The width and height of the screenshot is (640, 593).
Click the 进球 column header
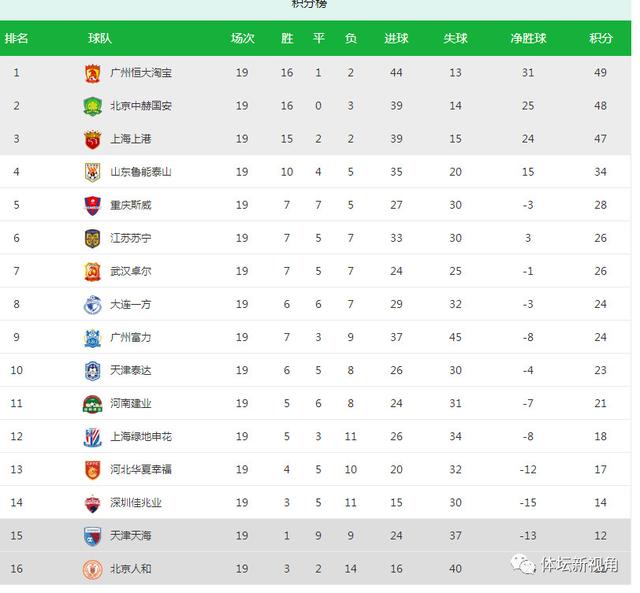coord(396,39)
